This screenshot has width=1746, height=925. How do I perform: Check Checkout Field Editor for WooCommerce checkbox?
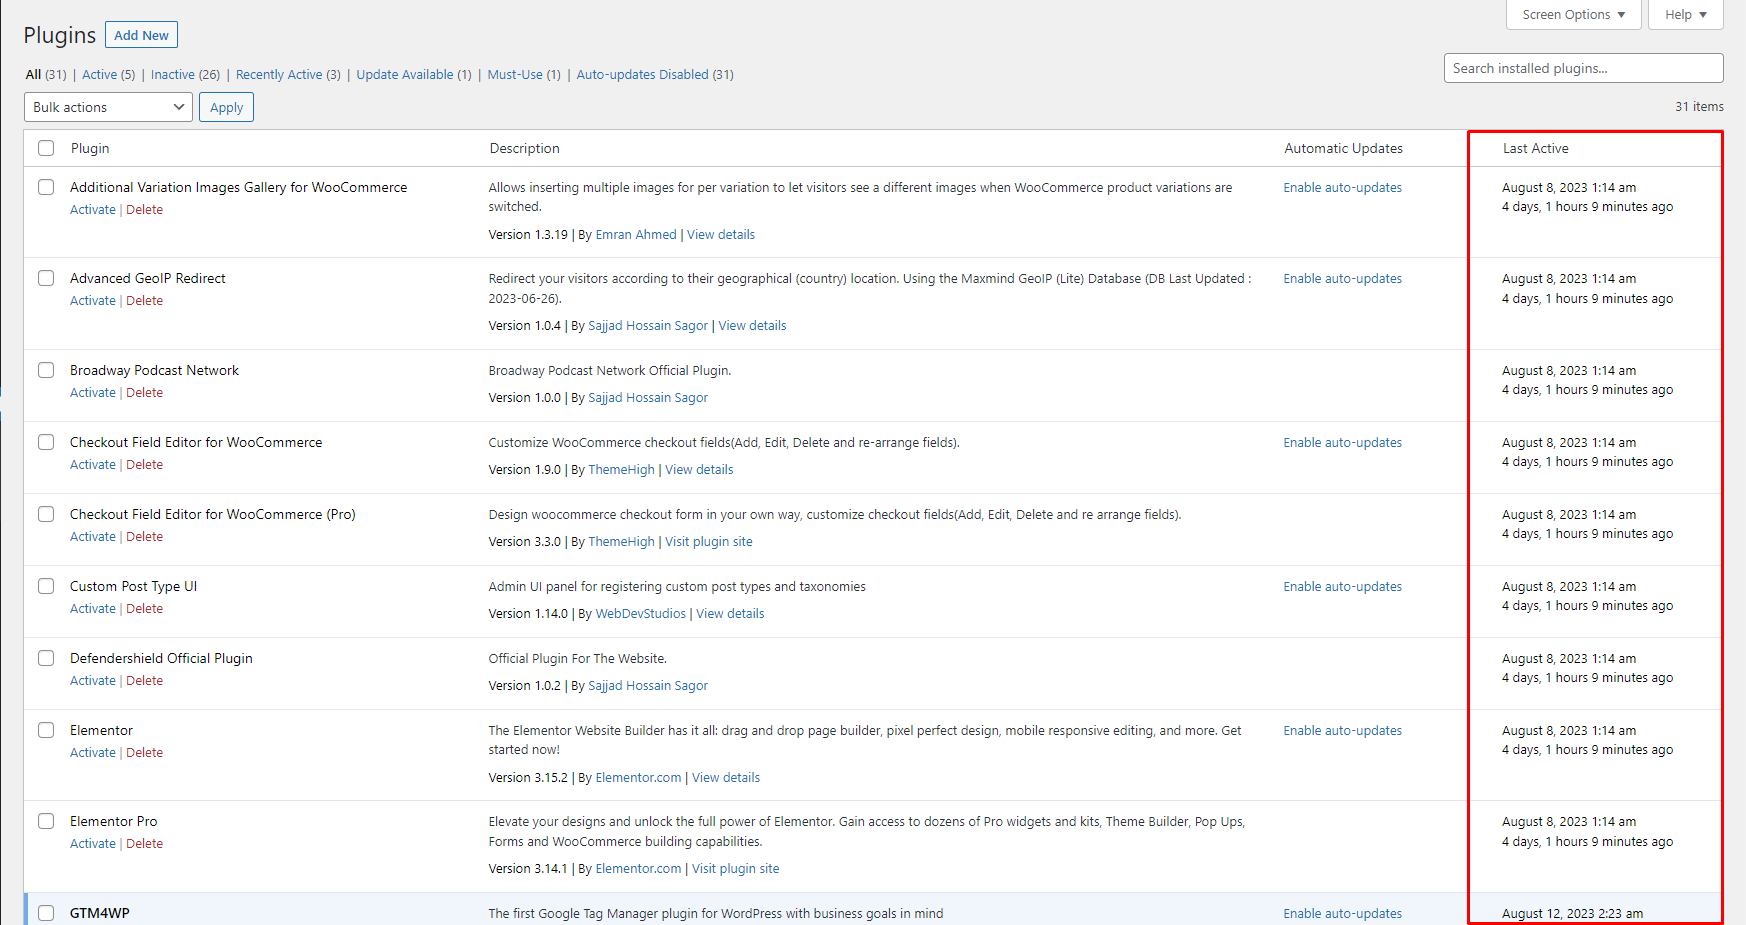click(x=46, y=442)
